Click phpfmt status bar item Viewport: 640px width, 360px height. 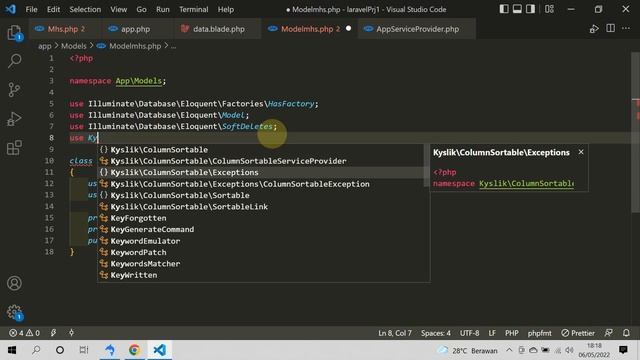539,333
